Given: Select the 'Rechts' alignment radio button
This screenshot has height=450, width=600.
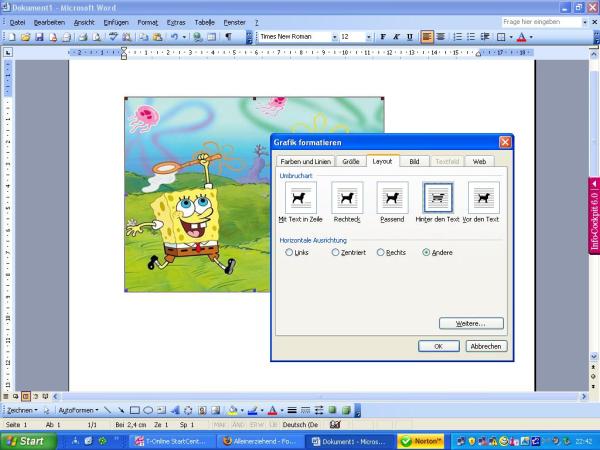Looking at the screenshot, I should click(x=380, y=252).
